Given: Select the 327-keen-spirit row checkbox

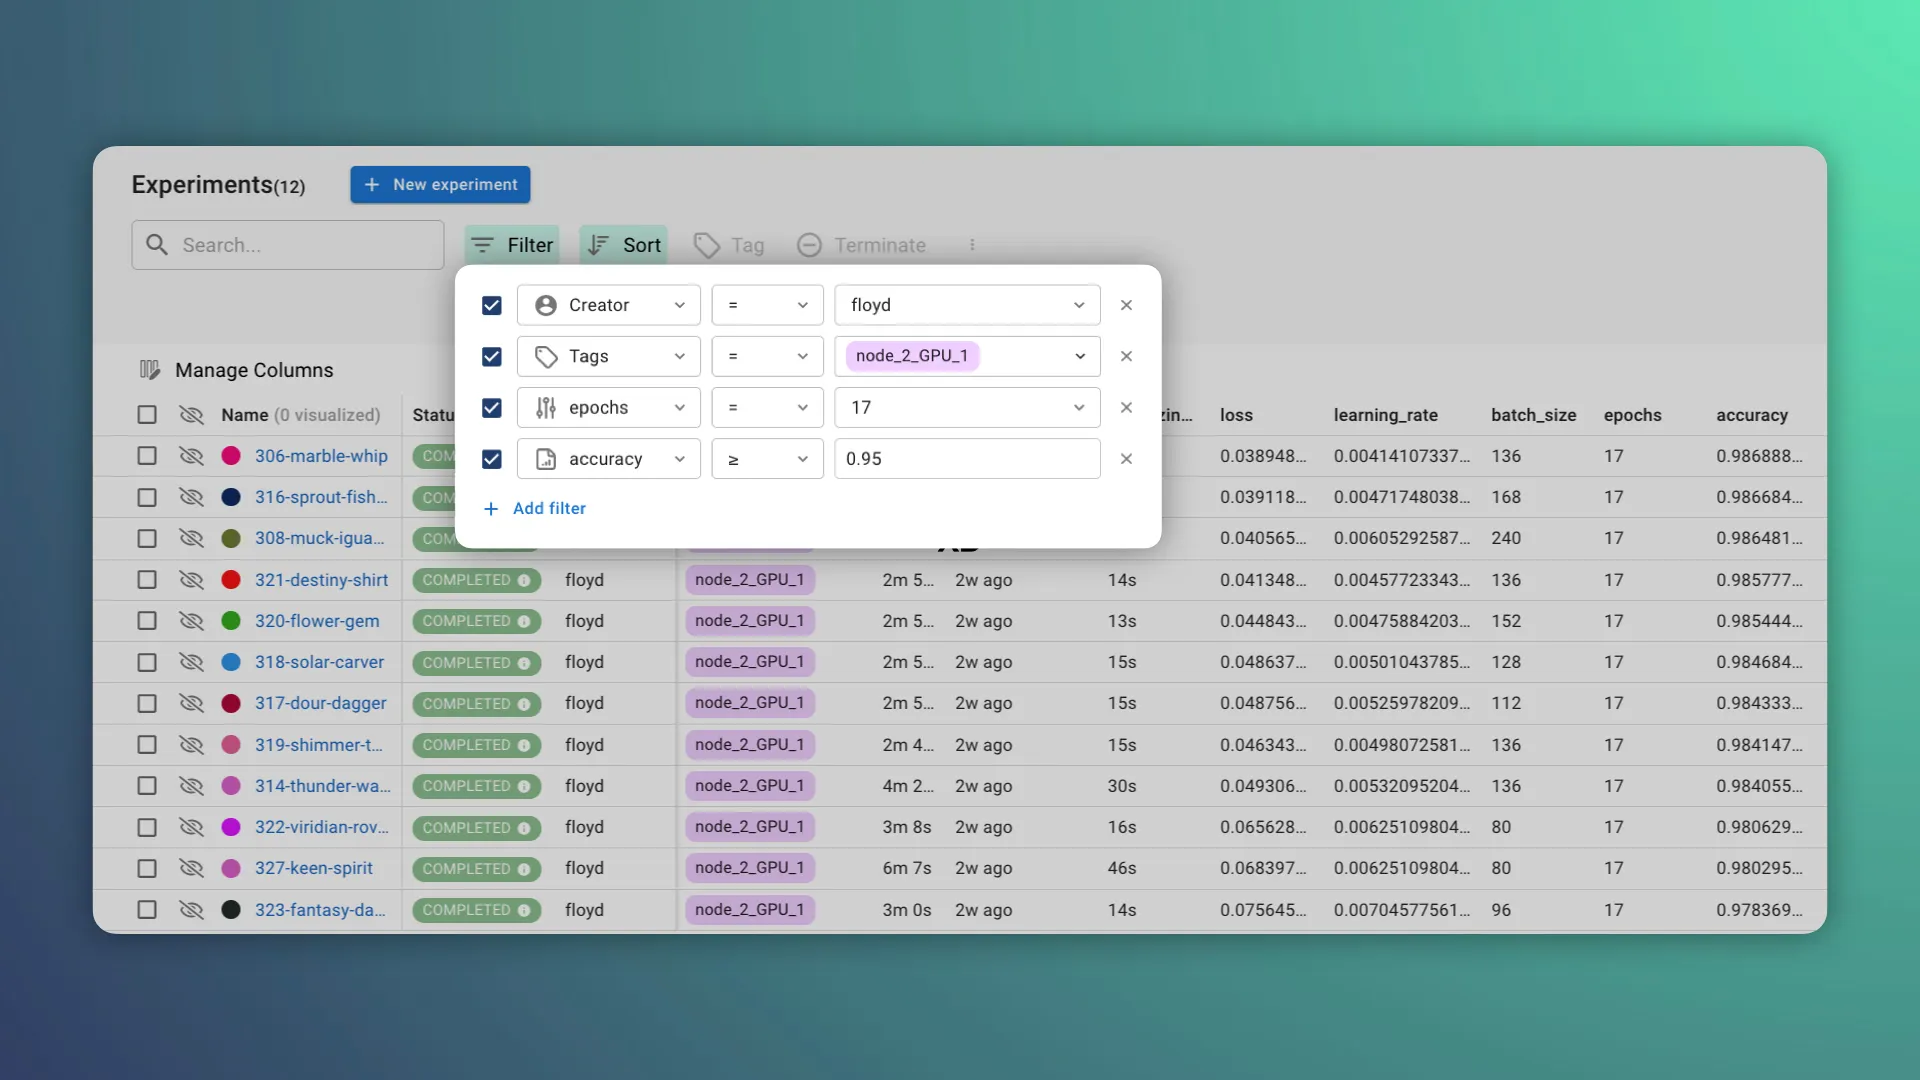Looking at the screenshot, I should click(x=147, y=868).
